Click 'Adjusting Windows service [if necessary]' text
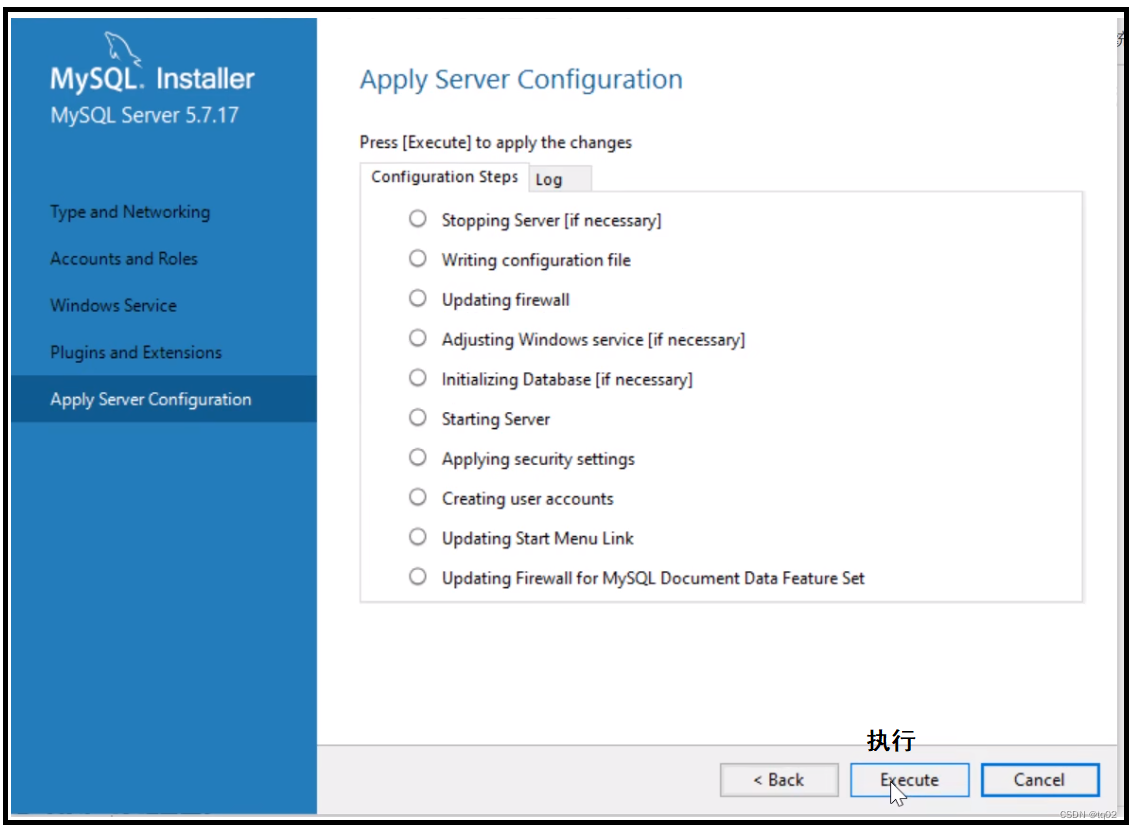This screenshot has width=1132, height=829. point(593,339)
